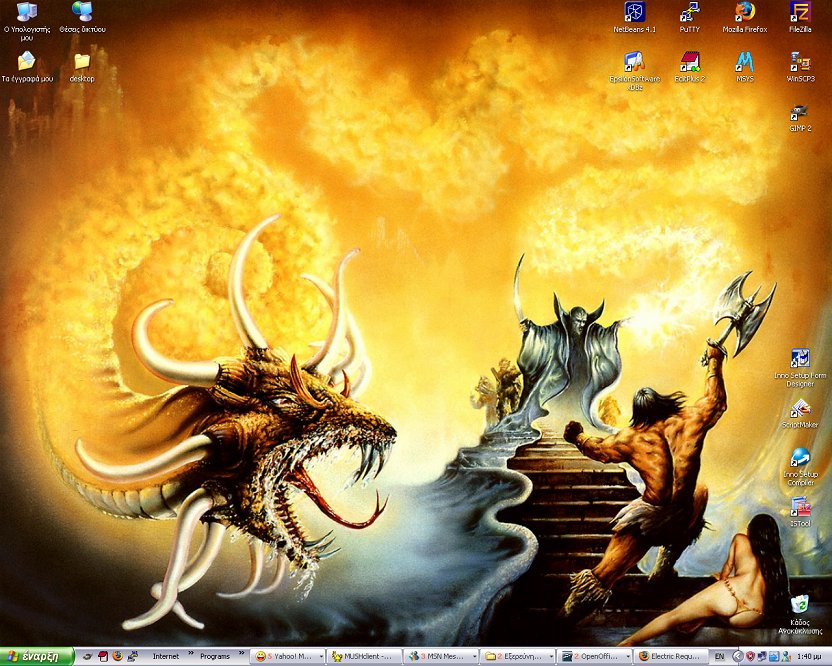Click the system clock showing 1:40 μμ
Screen dimensions: 832x666
810,656
